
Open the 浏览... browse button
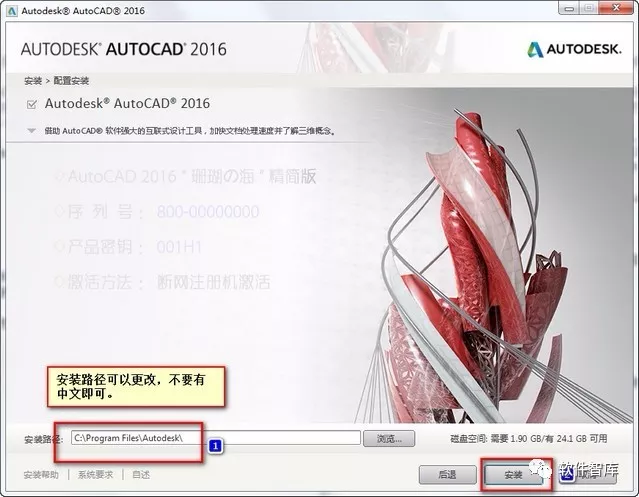[389, 438]
